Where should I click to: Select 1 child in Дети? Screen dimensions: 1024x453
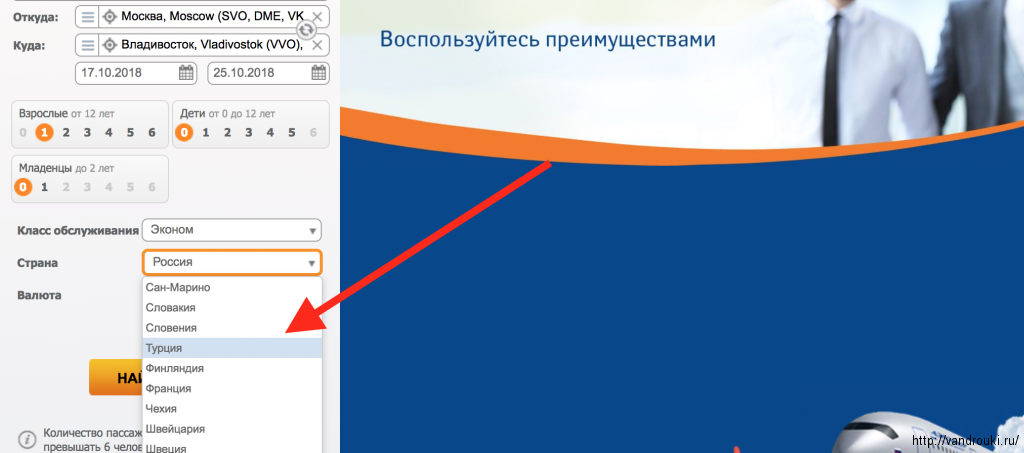(x=206, y=133)
